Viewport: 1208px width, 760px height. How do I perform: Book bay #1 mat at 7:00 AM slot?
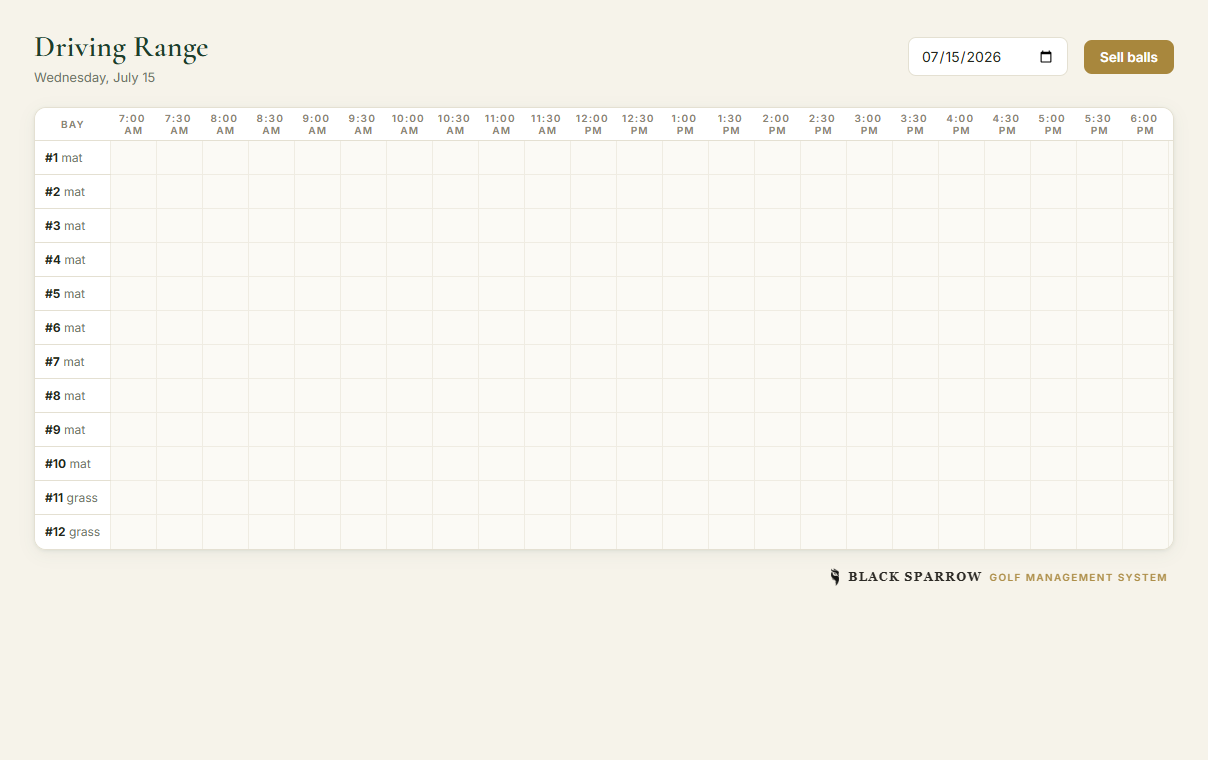pos(134,158)
